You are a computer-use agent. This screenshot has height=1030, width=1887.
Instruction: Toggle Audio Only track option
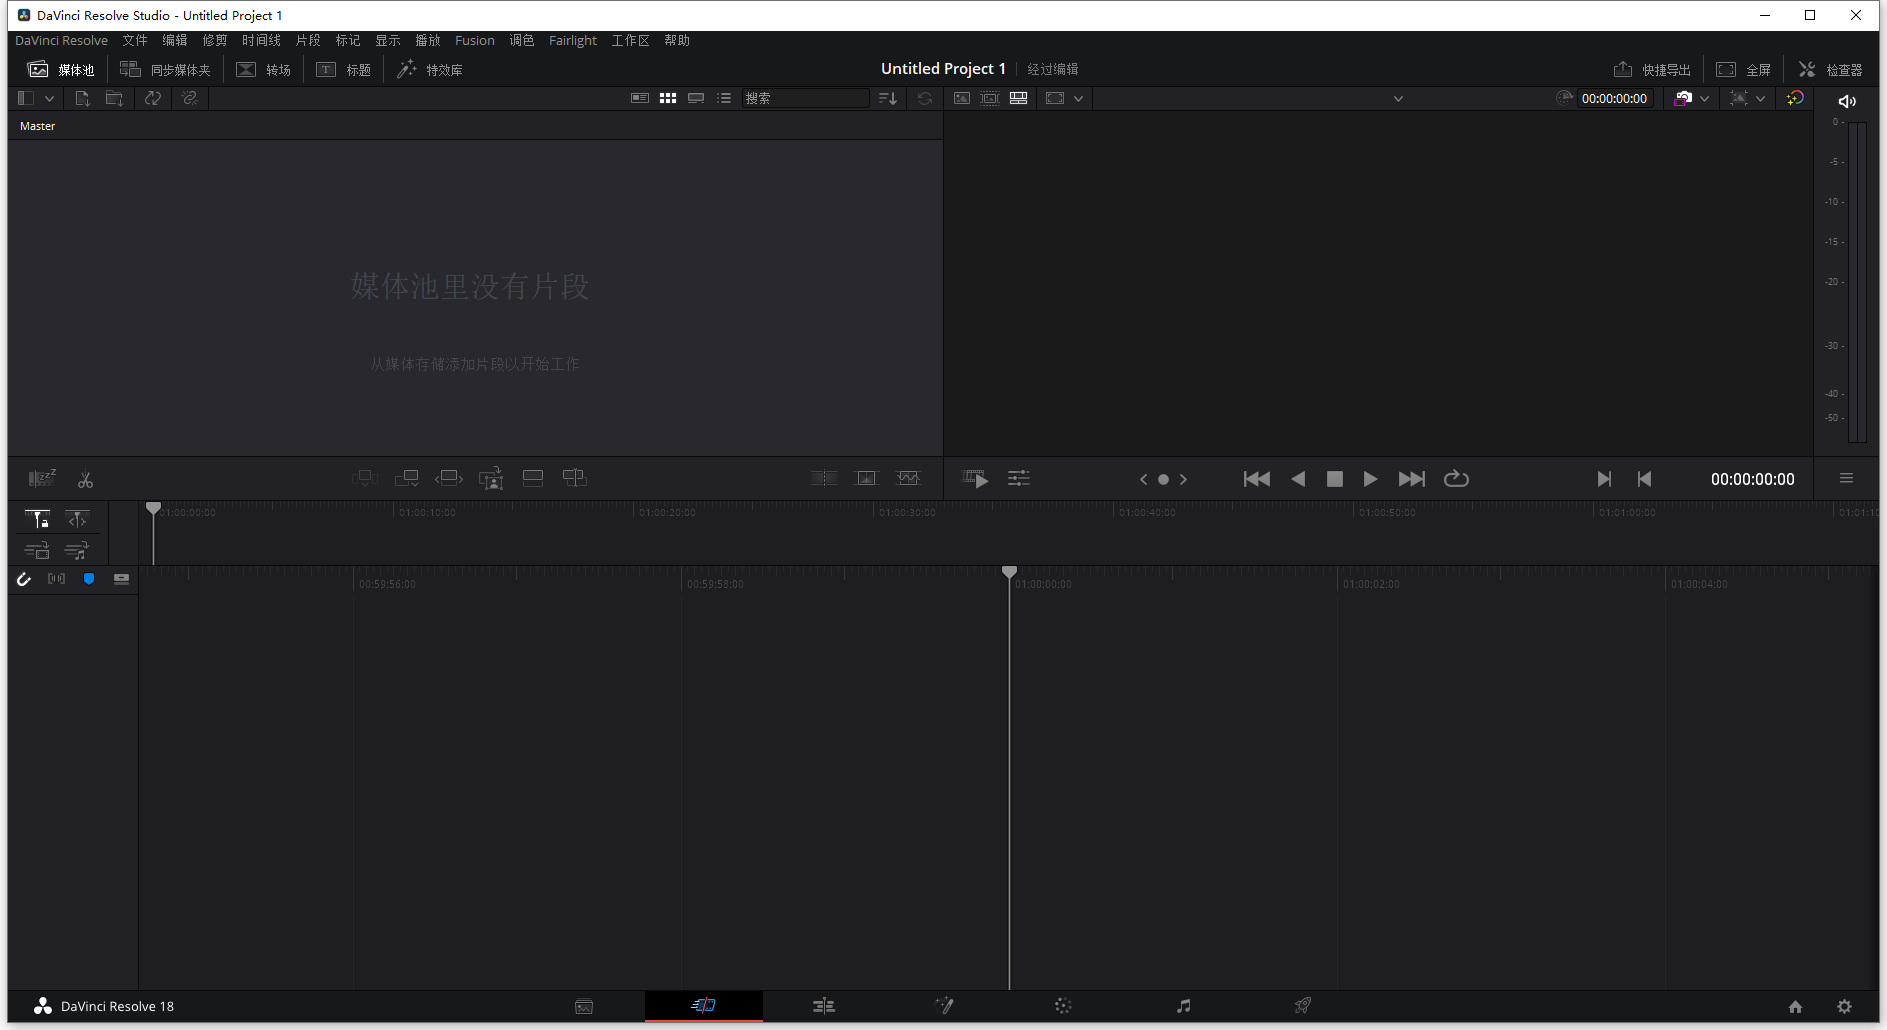pos(77,551)
